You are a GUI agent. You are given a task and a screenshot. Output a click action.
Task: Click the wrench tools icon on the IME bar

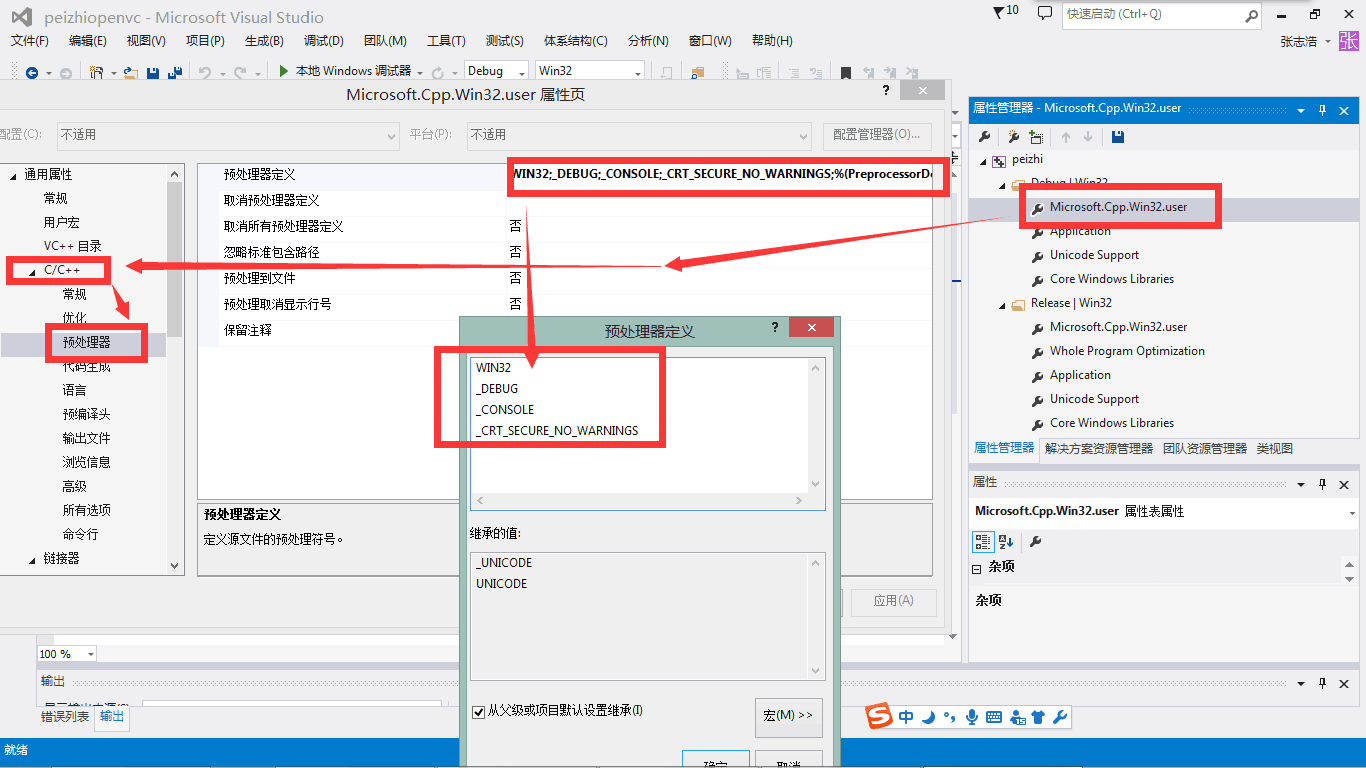[1060, 717]
